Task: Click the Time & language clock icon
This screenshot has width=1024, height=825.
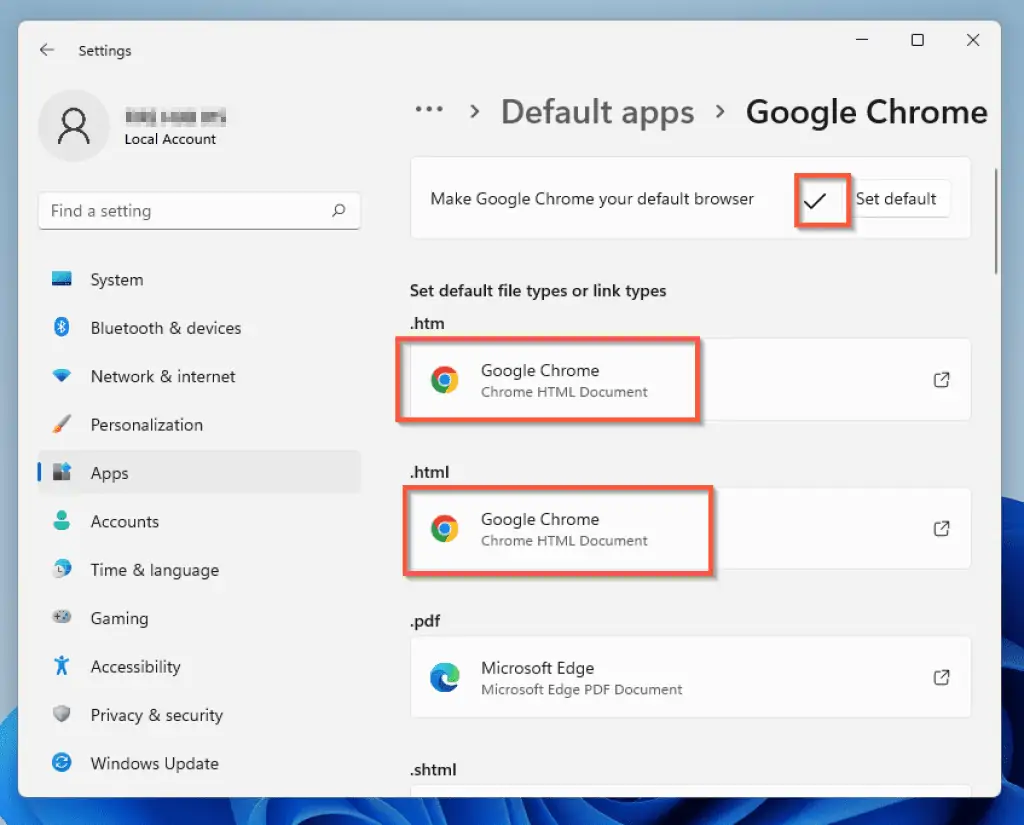Action: [x=62, y=569]
